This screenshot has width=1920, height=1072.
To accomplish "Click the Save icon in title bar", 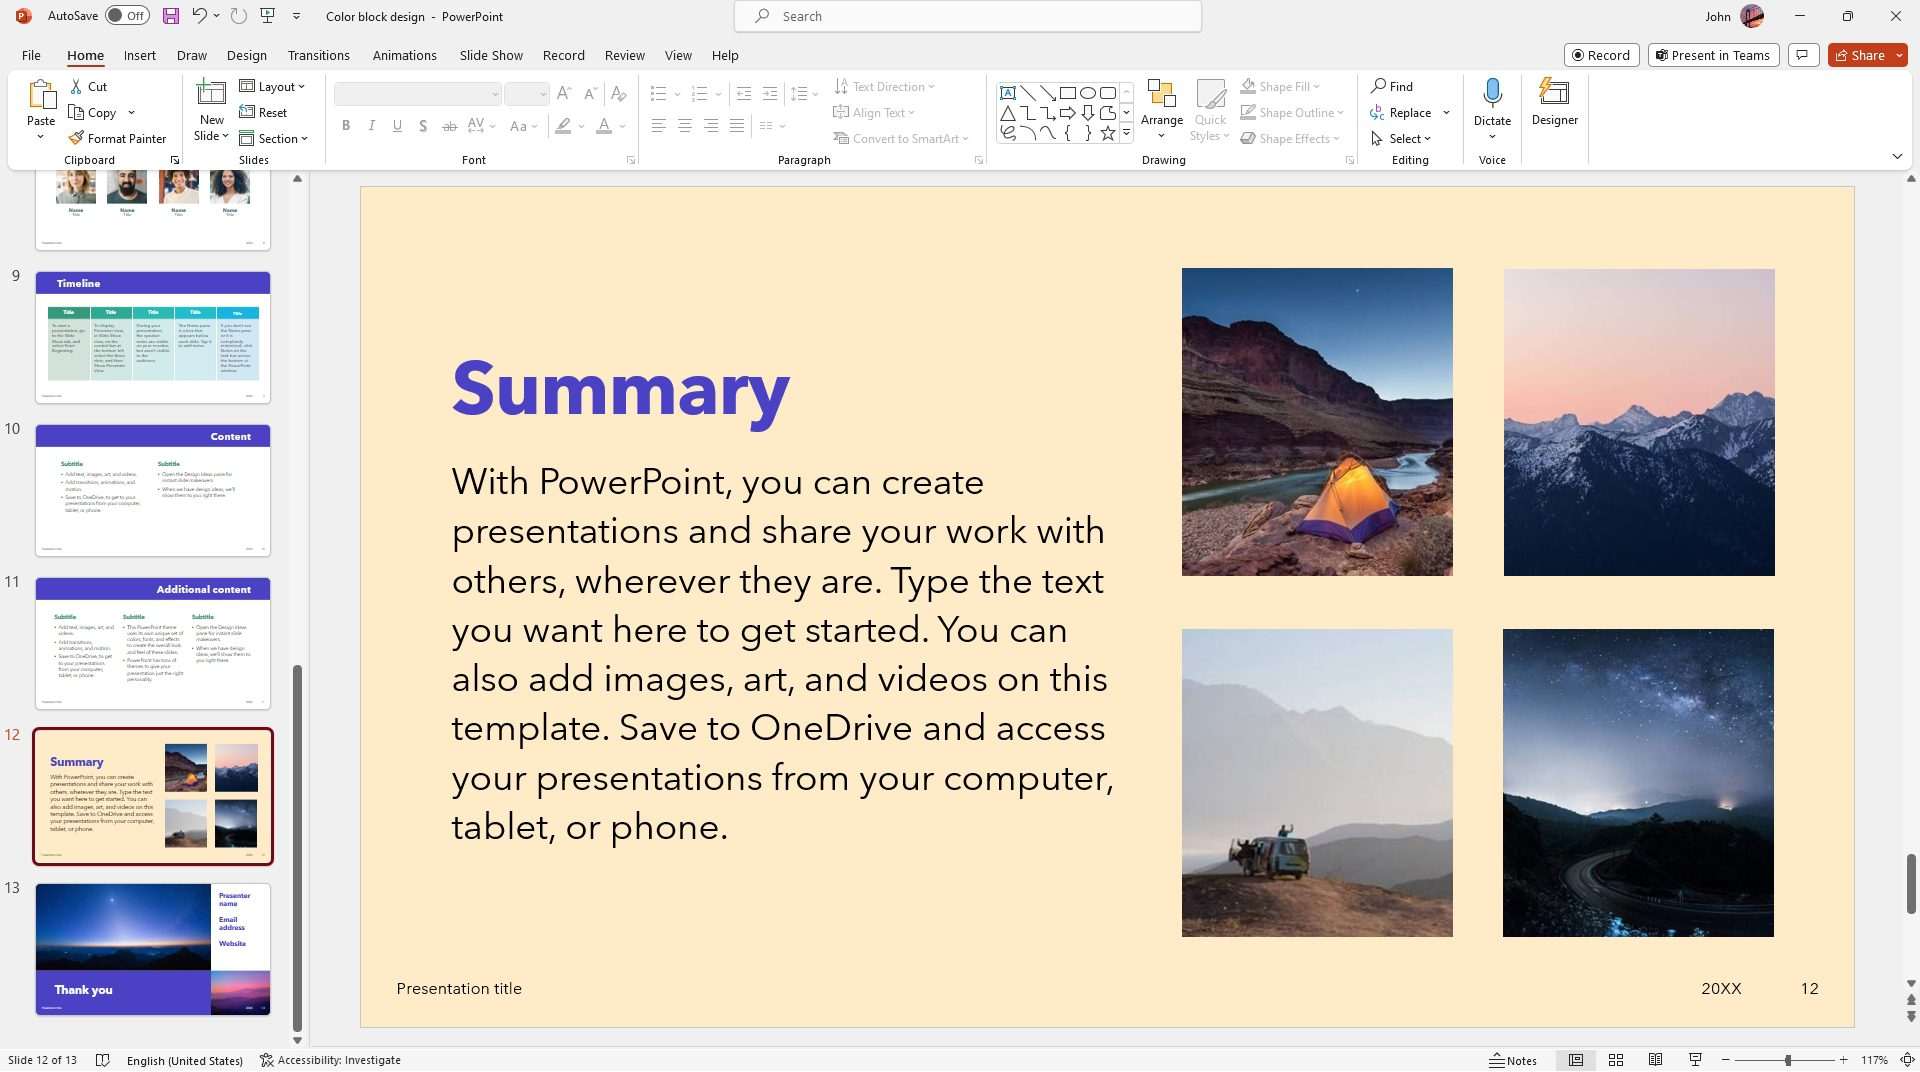I will pyautogui.click(x=171, y=16).
